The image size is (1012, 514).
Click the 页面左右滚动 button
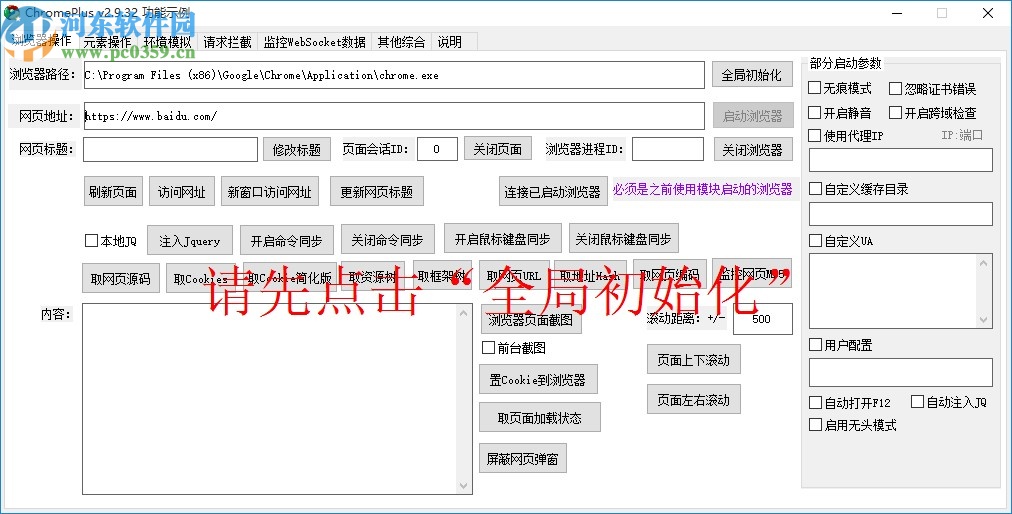pyautogui.click(x=694, y=400)
